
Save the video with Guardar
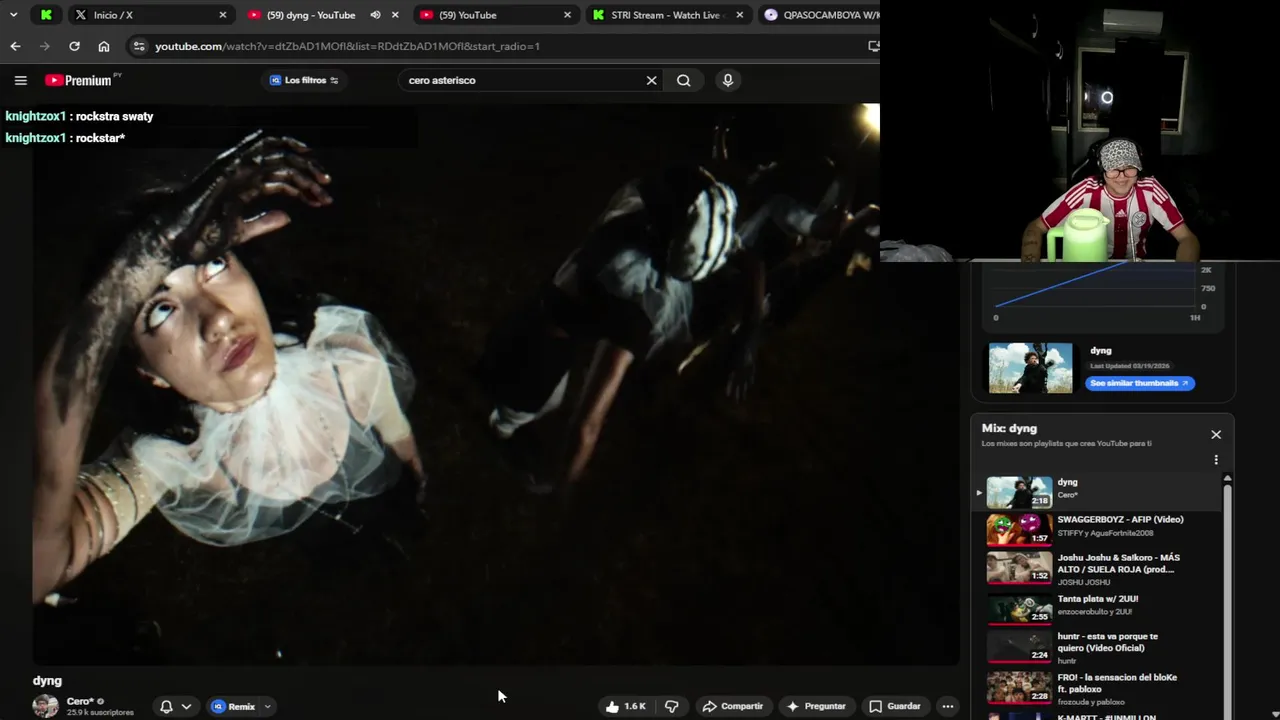tap(894, 706)
